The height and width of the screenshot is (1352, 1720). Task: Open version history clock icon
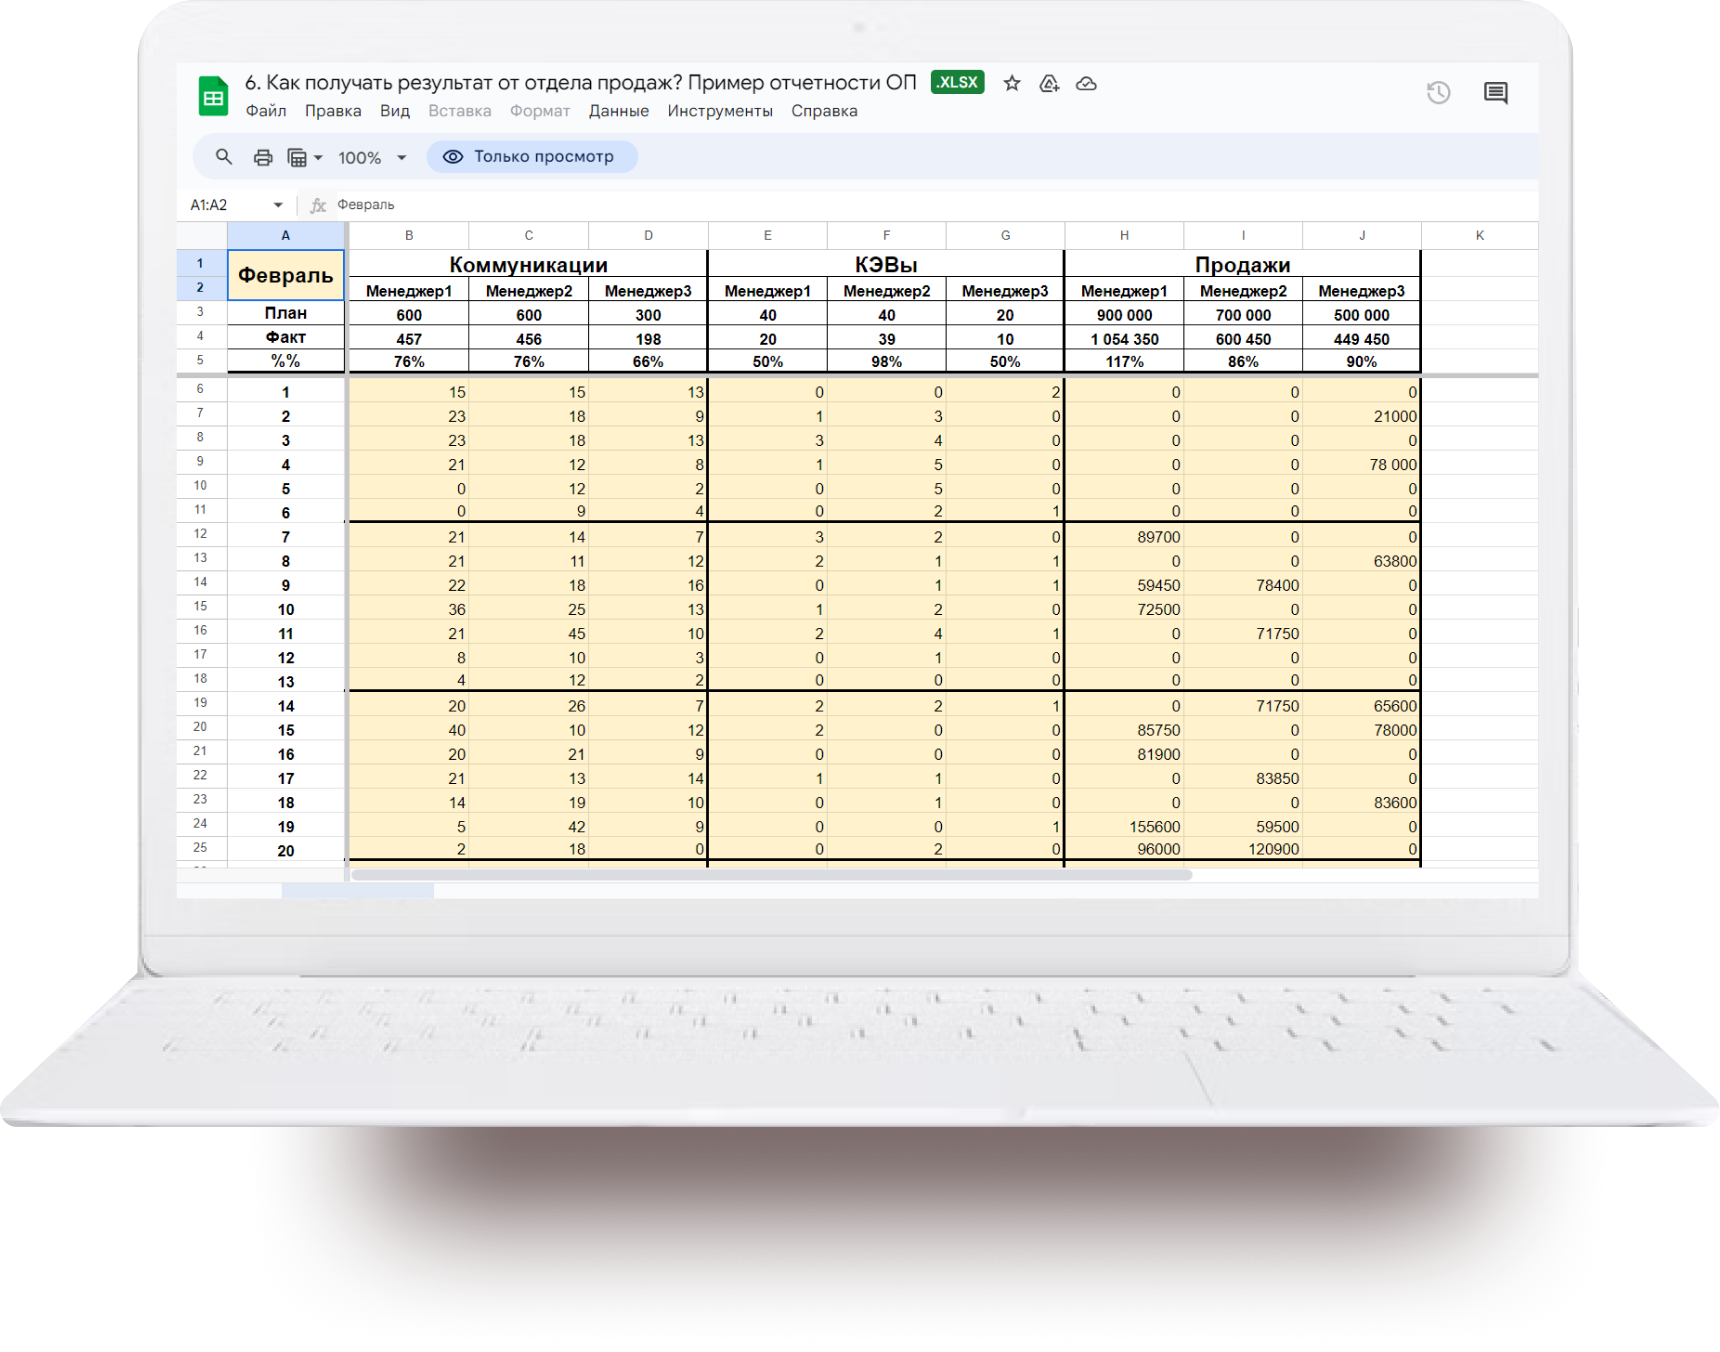(x=1438, y=93)
